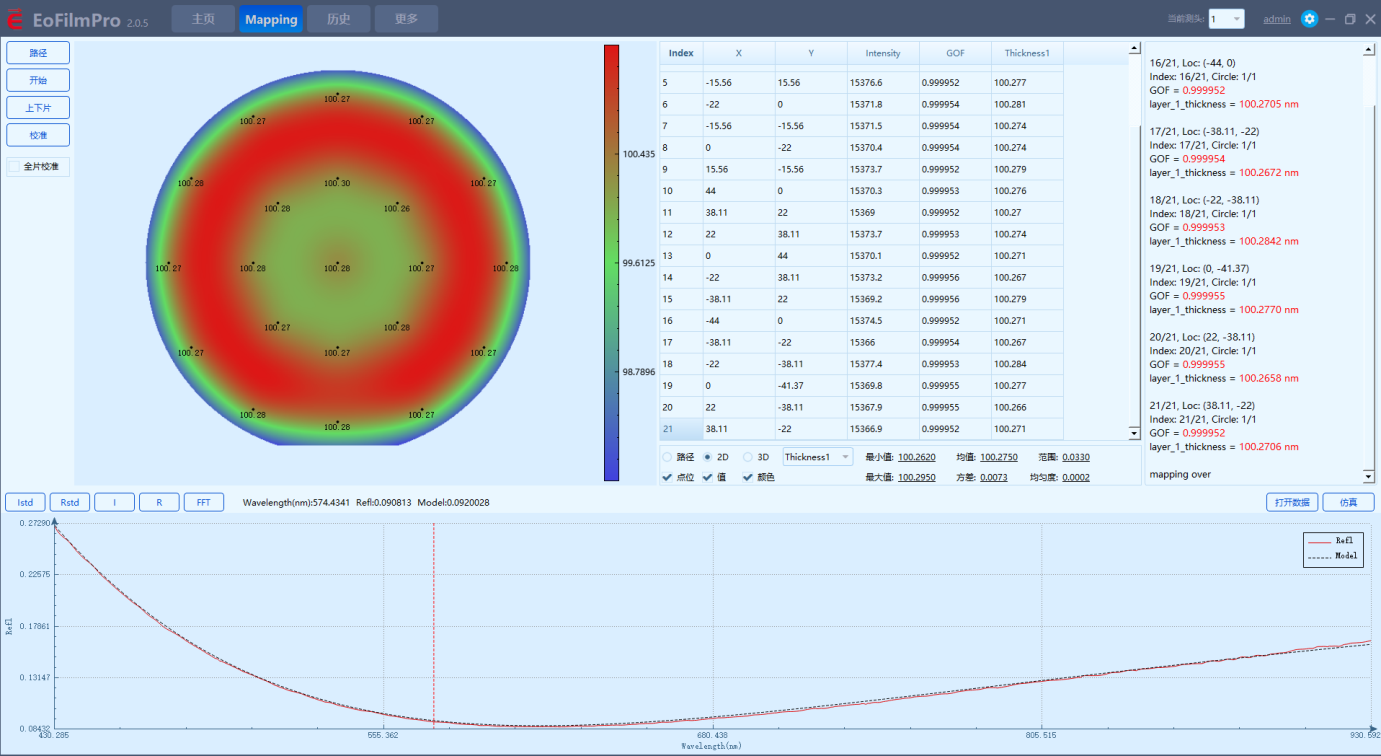
Task: Click the blue settings gear icon
Action: pos(1309,19)
